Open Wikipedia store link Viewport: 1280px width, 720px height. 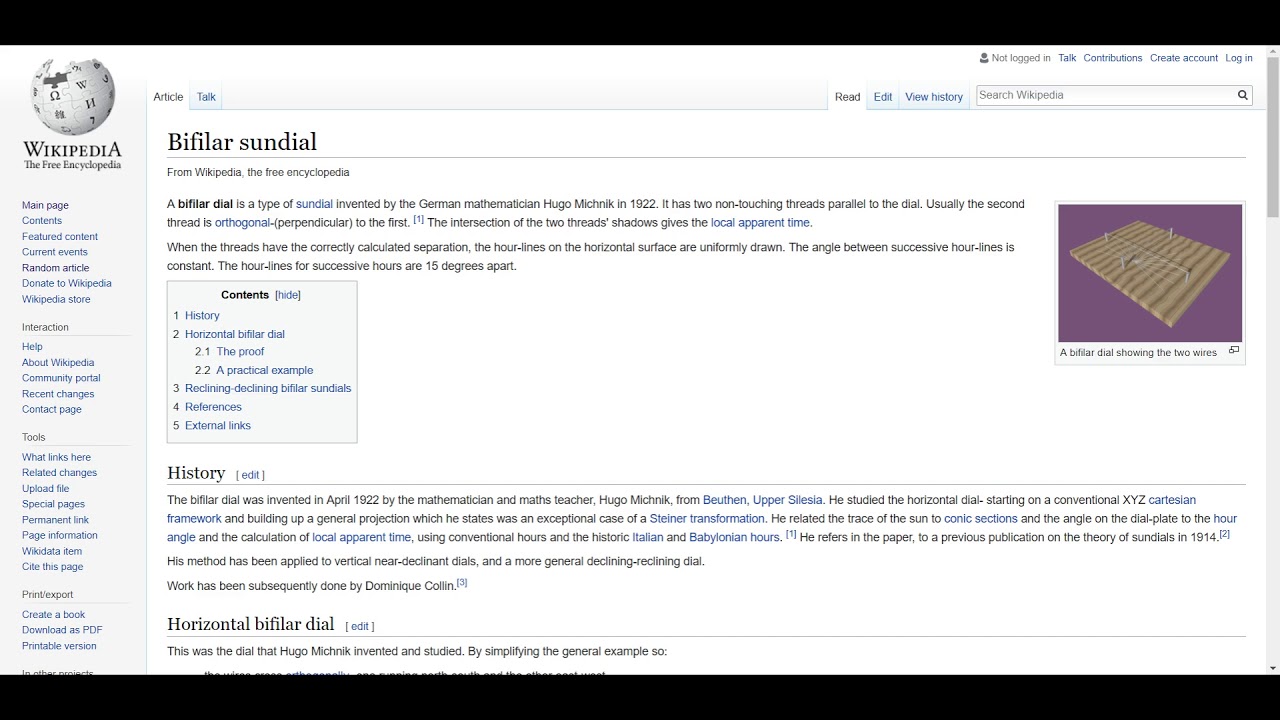pyautogui.click(x=56, y=299)
